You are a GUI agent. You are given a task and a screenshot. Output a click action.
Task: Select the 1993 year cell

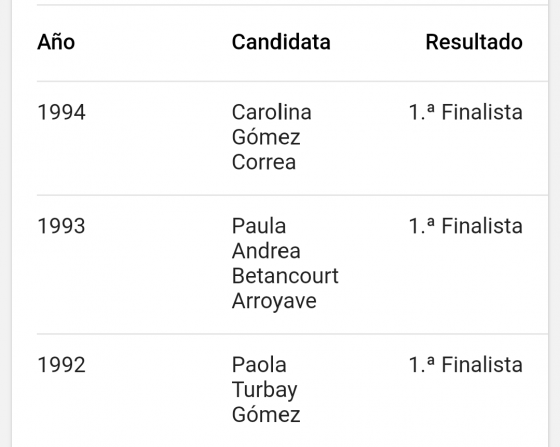(61, 226)
